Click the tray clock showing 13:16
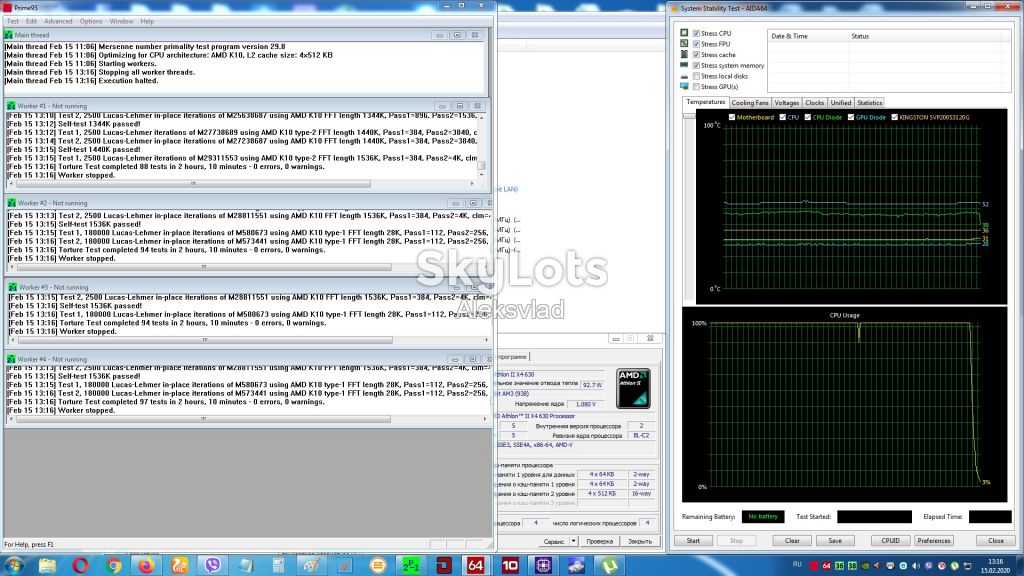Viewport: 1024px width, 576px height. click(996, 562)
